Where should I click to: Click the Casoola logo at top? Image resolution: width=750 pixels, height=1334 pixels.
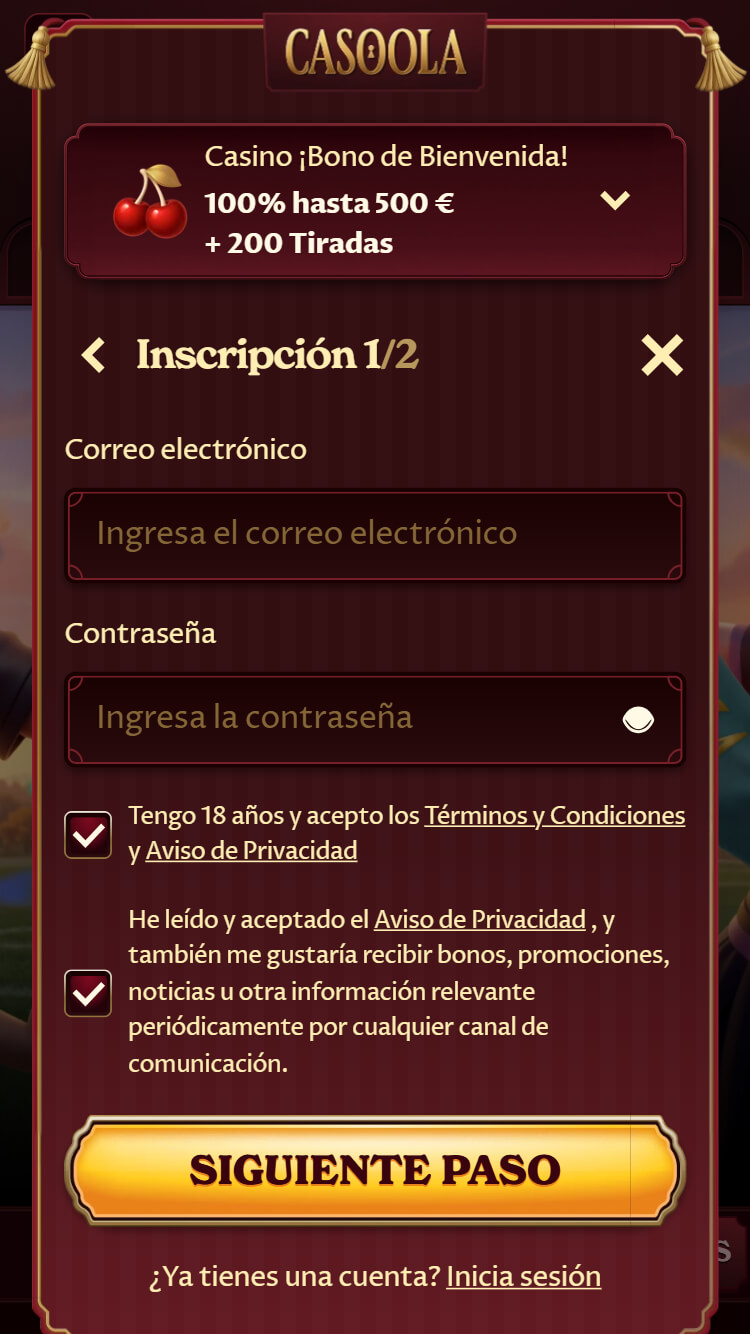375,52
